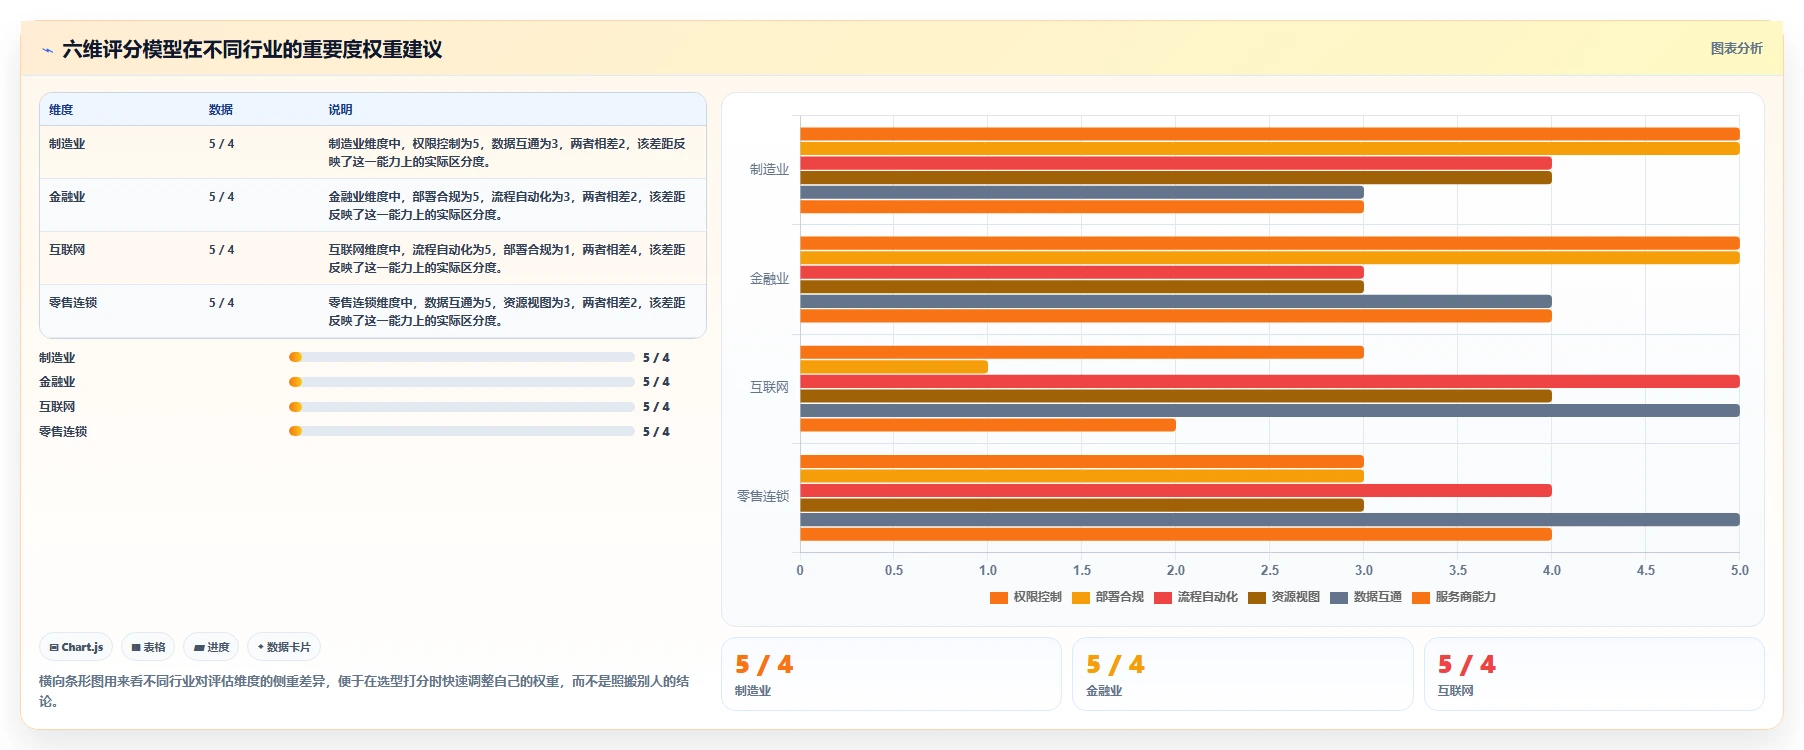Click the 1.0 tick on the x-axis
The width and height of the screenshot is (1804, 750).
tap(988, 570)
